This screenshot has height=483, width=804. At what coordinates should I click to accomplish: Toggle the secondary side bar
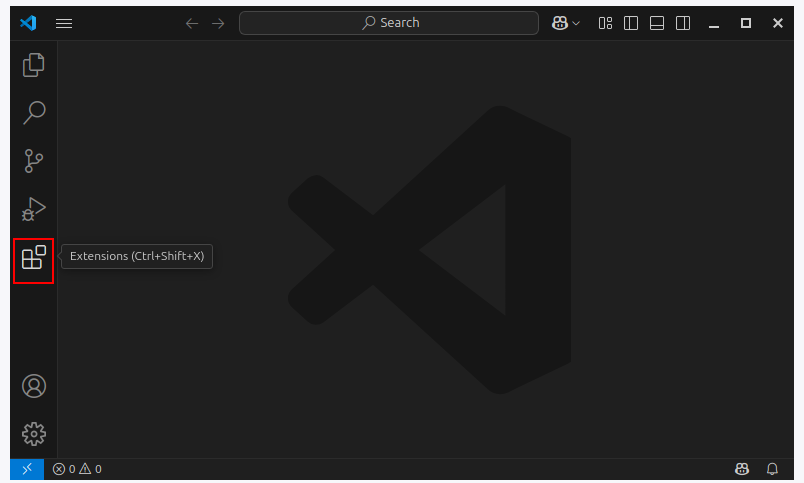tap(683, 23)
